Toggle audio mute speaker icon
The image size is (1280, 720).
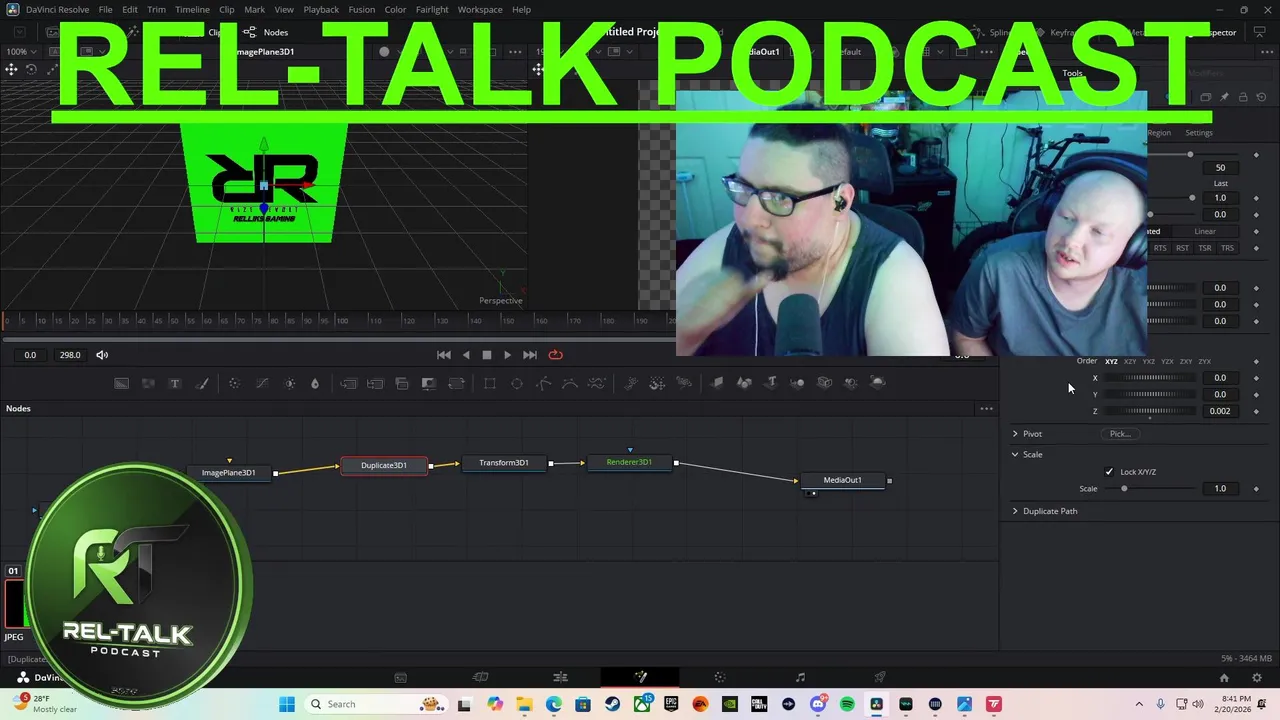tap(102, 355)
